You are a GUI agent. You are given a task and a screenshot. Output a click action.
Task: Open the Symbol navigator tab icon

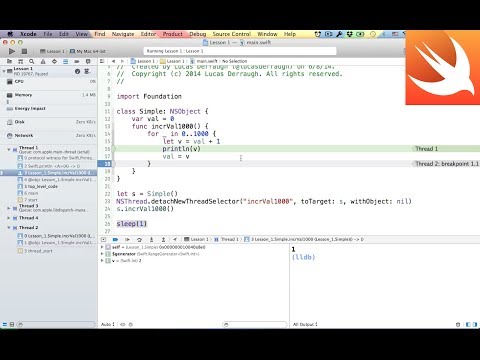[x=21, y=61]
